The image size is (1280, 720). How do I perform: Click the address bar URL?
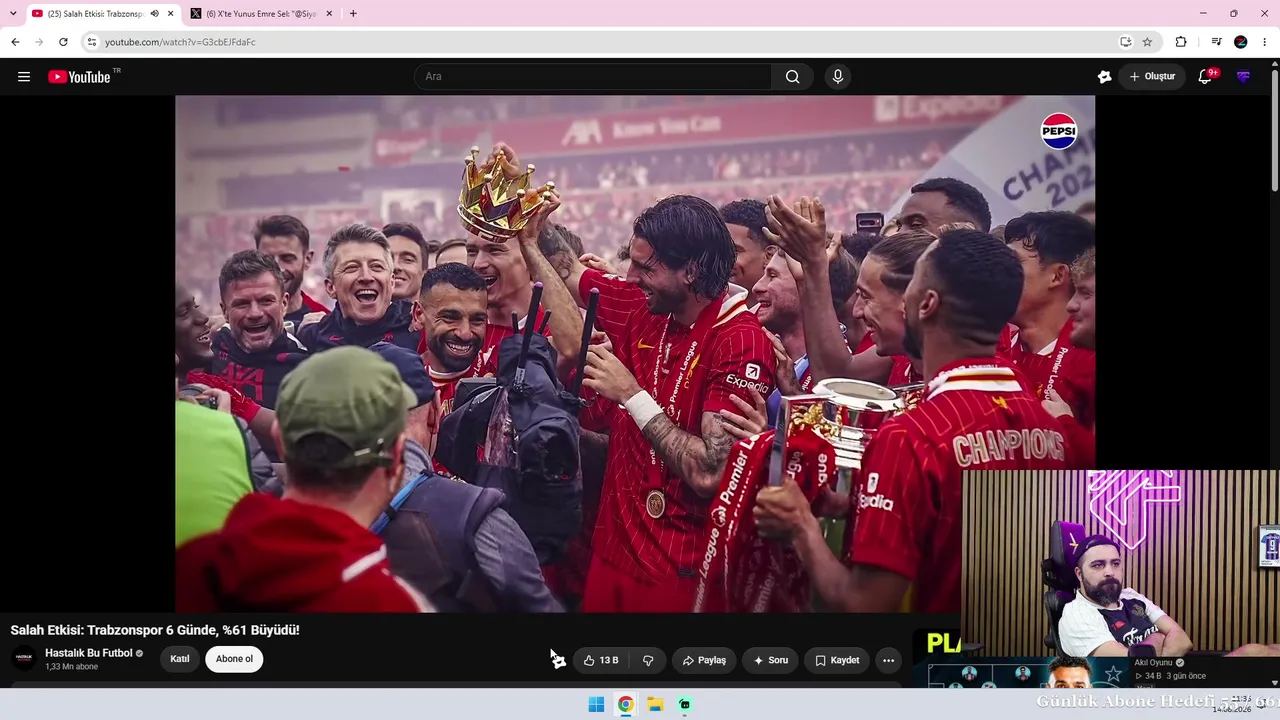(x=180, y=42)
